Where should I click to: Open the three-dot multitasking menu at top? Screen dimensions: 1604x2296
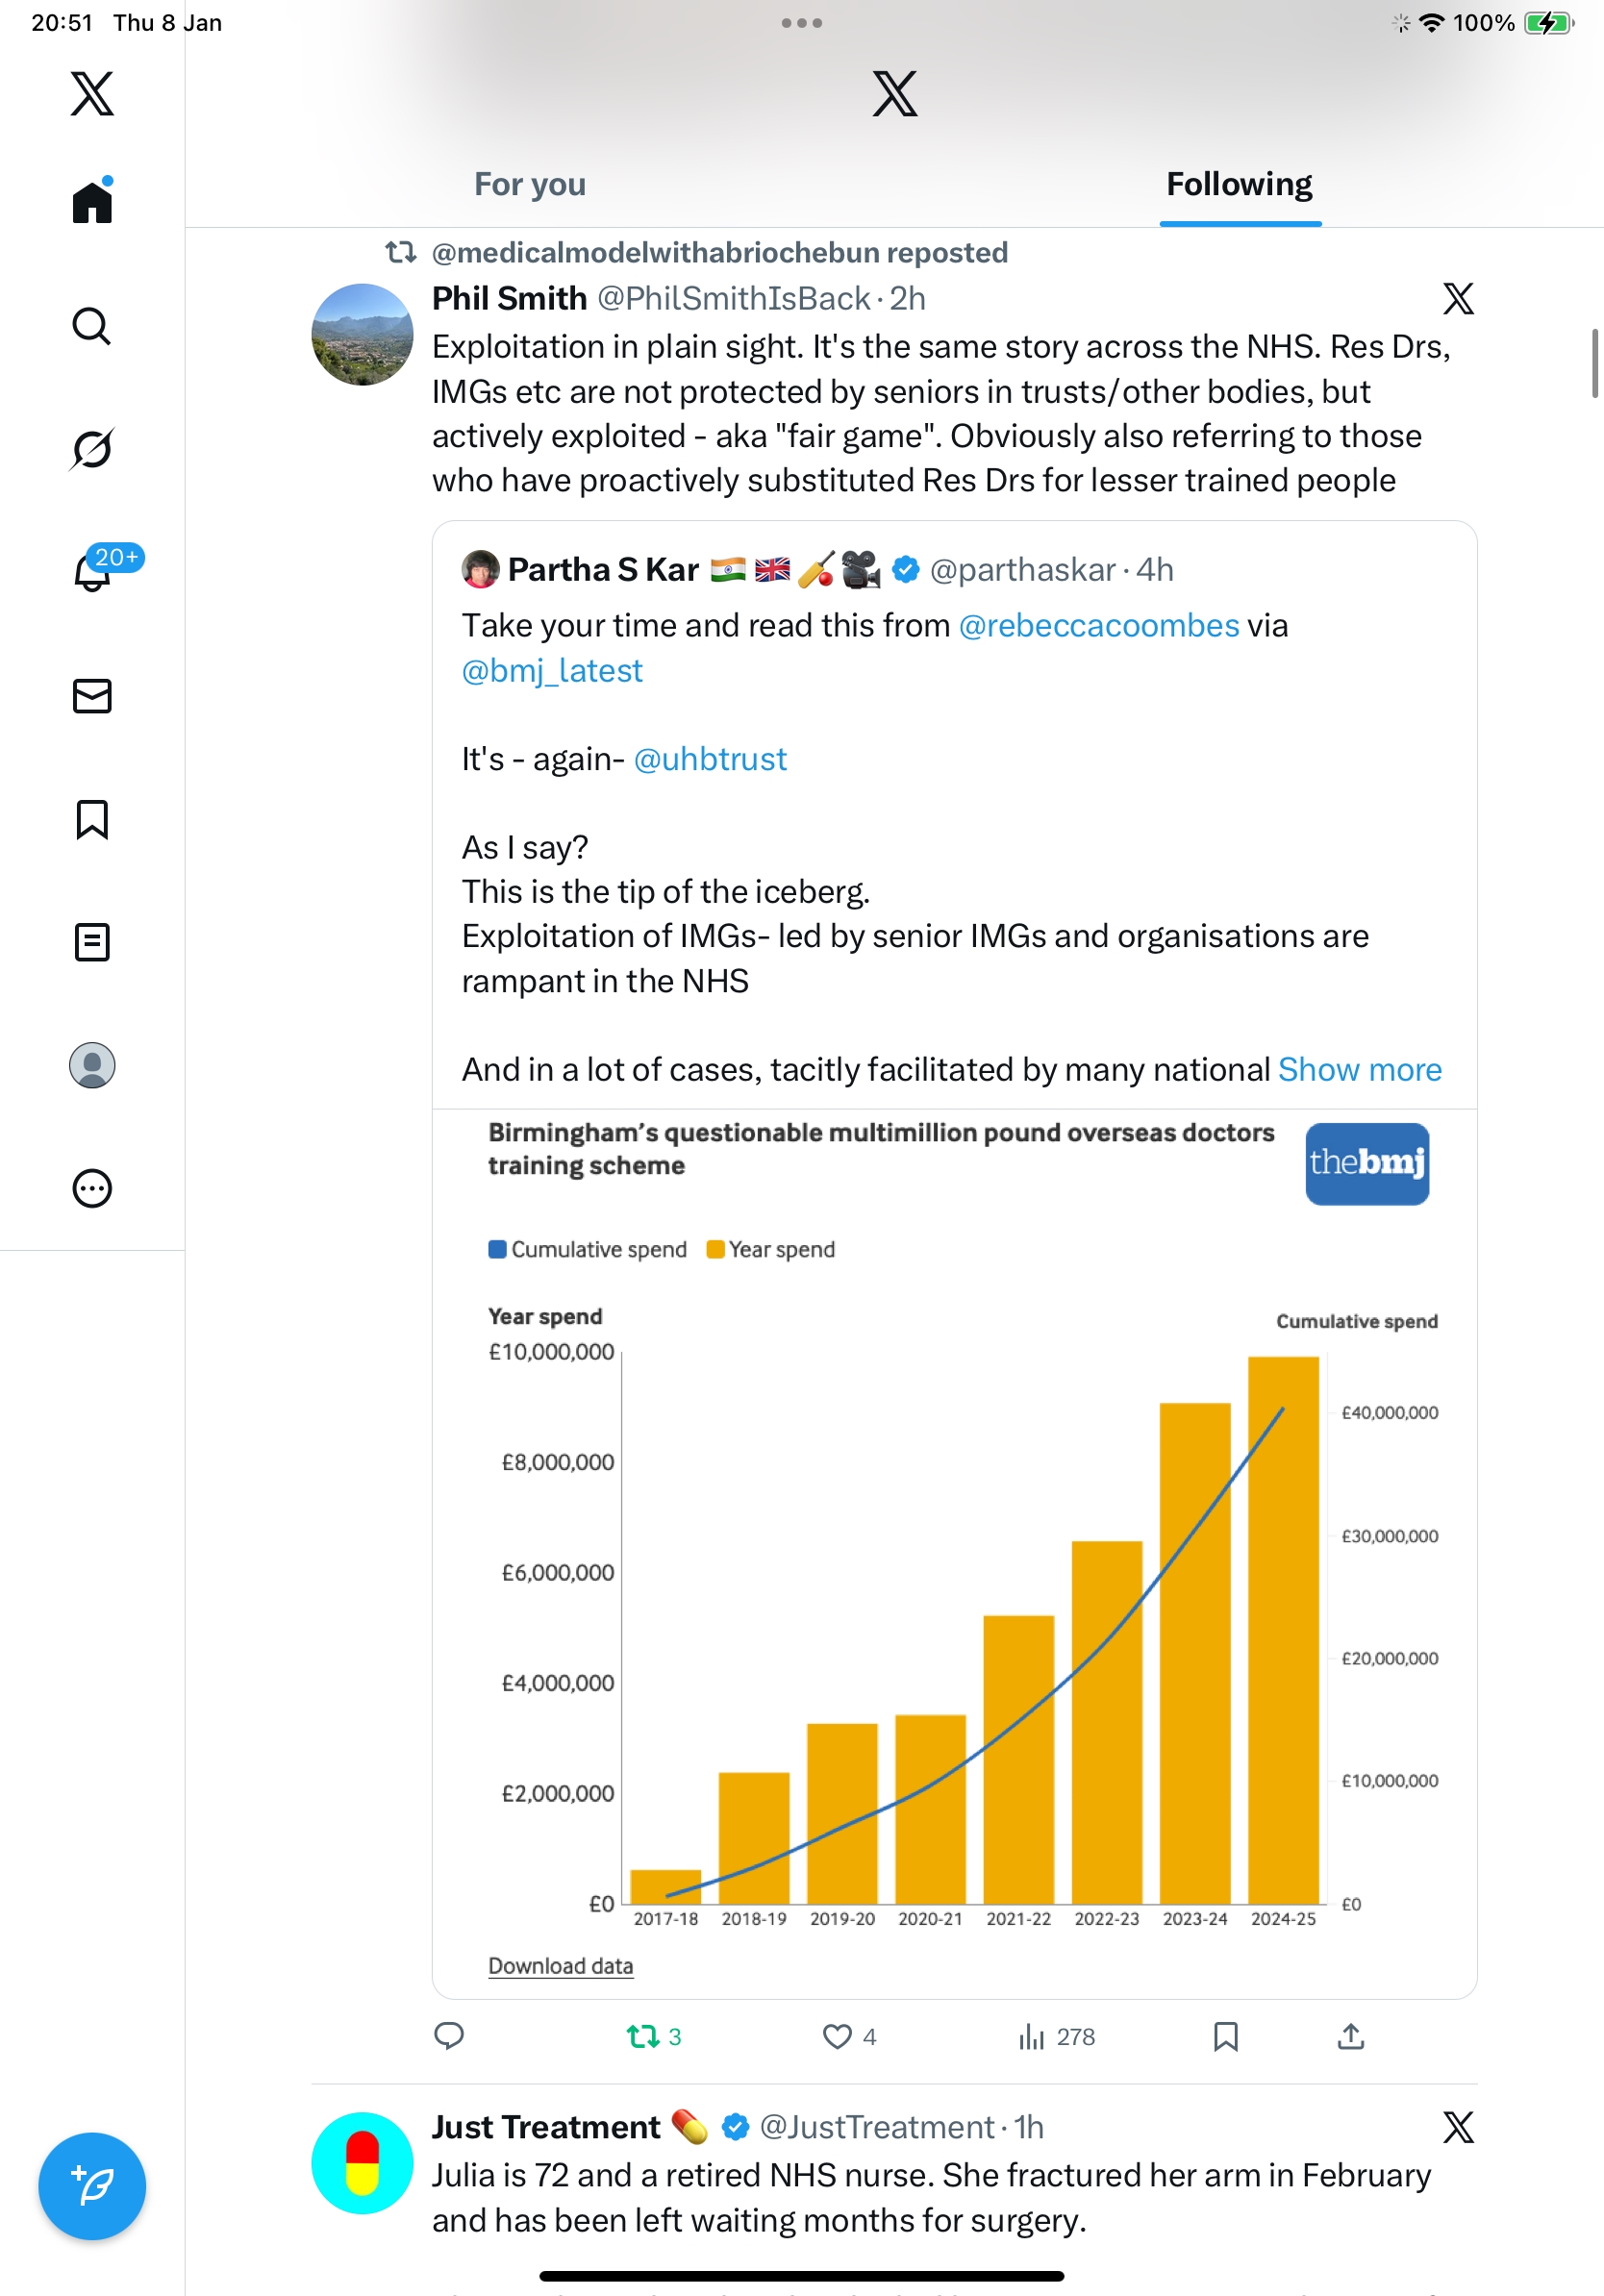click(x=802, y=22)
